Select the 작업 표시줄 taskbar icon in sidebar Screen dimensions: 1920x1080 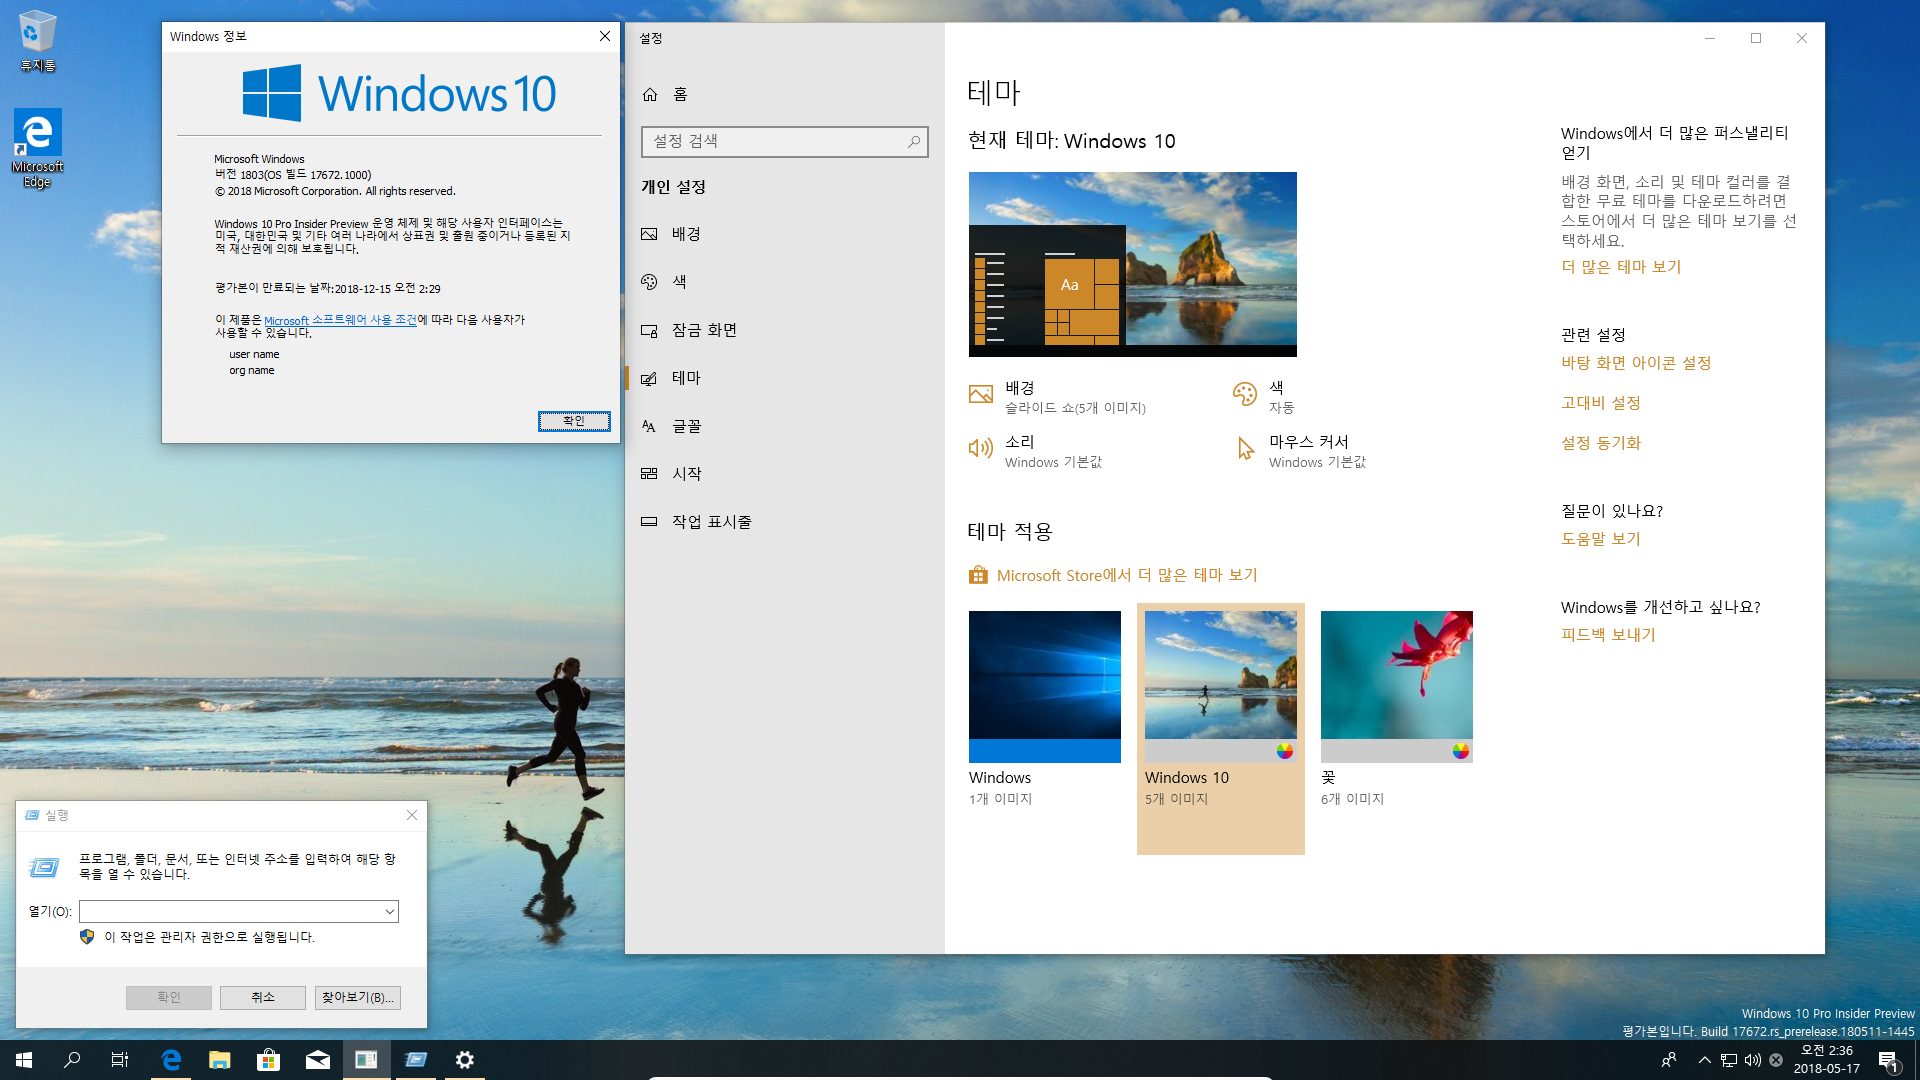[649, 522]
